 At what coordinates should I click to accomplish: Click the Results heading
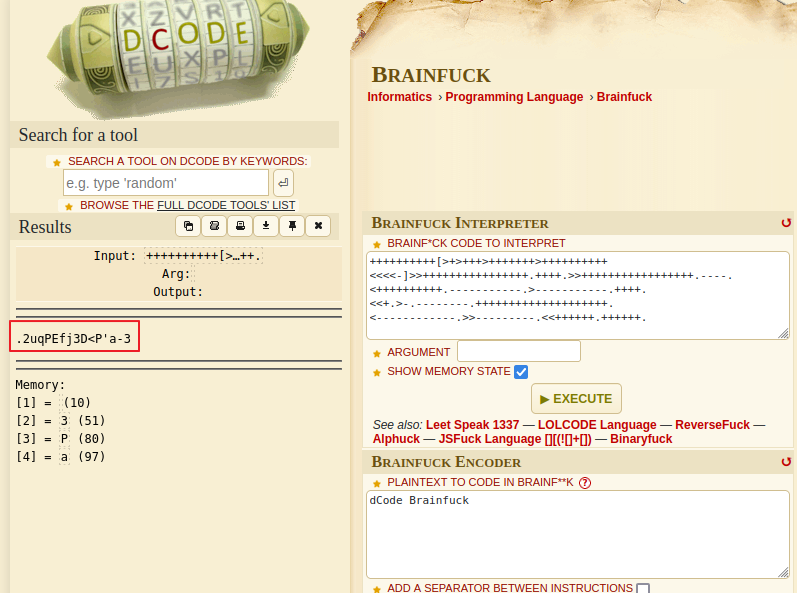pyautogui.click(x=45, y=227)
